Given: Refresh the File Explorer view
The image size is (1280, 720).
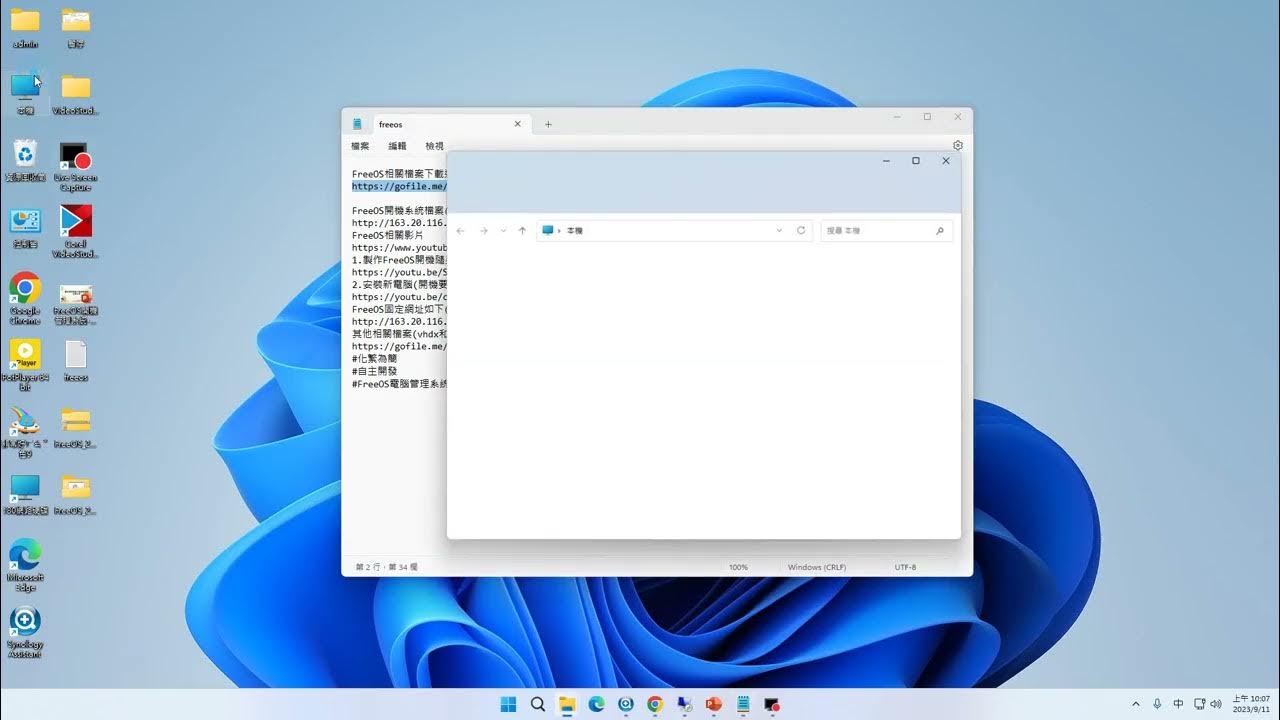Looking at the screenshot, I should click(801, 231).
